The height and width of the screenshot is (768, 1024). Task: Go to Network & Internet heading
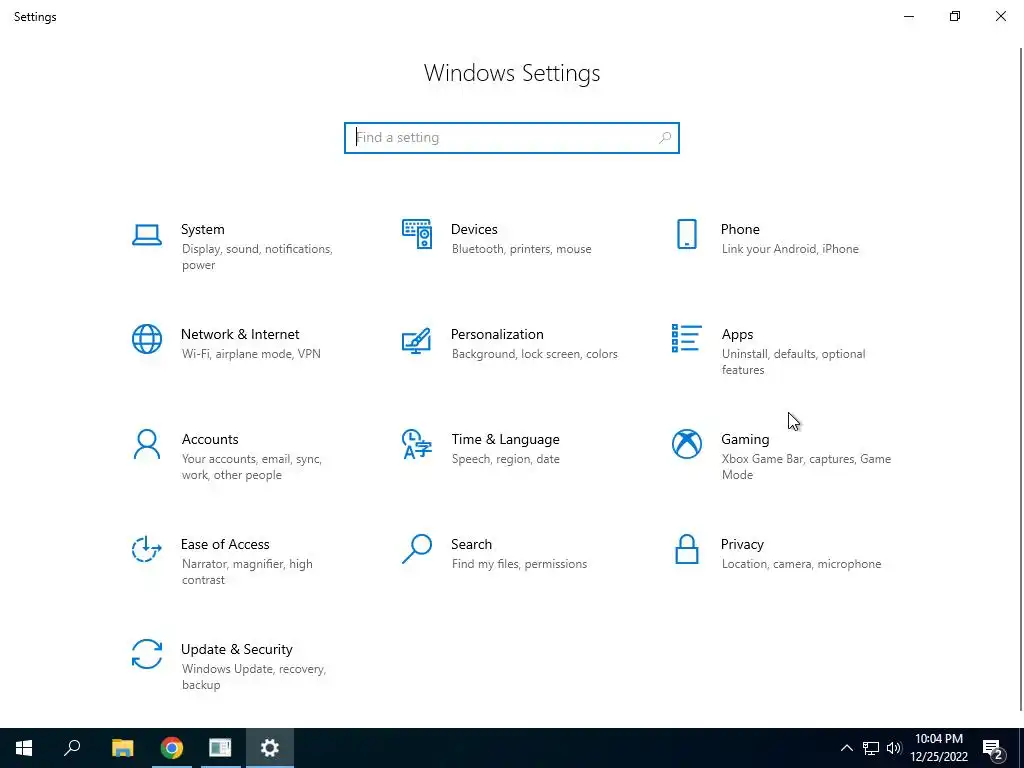click(x=240, y=334)
